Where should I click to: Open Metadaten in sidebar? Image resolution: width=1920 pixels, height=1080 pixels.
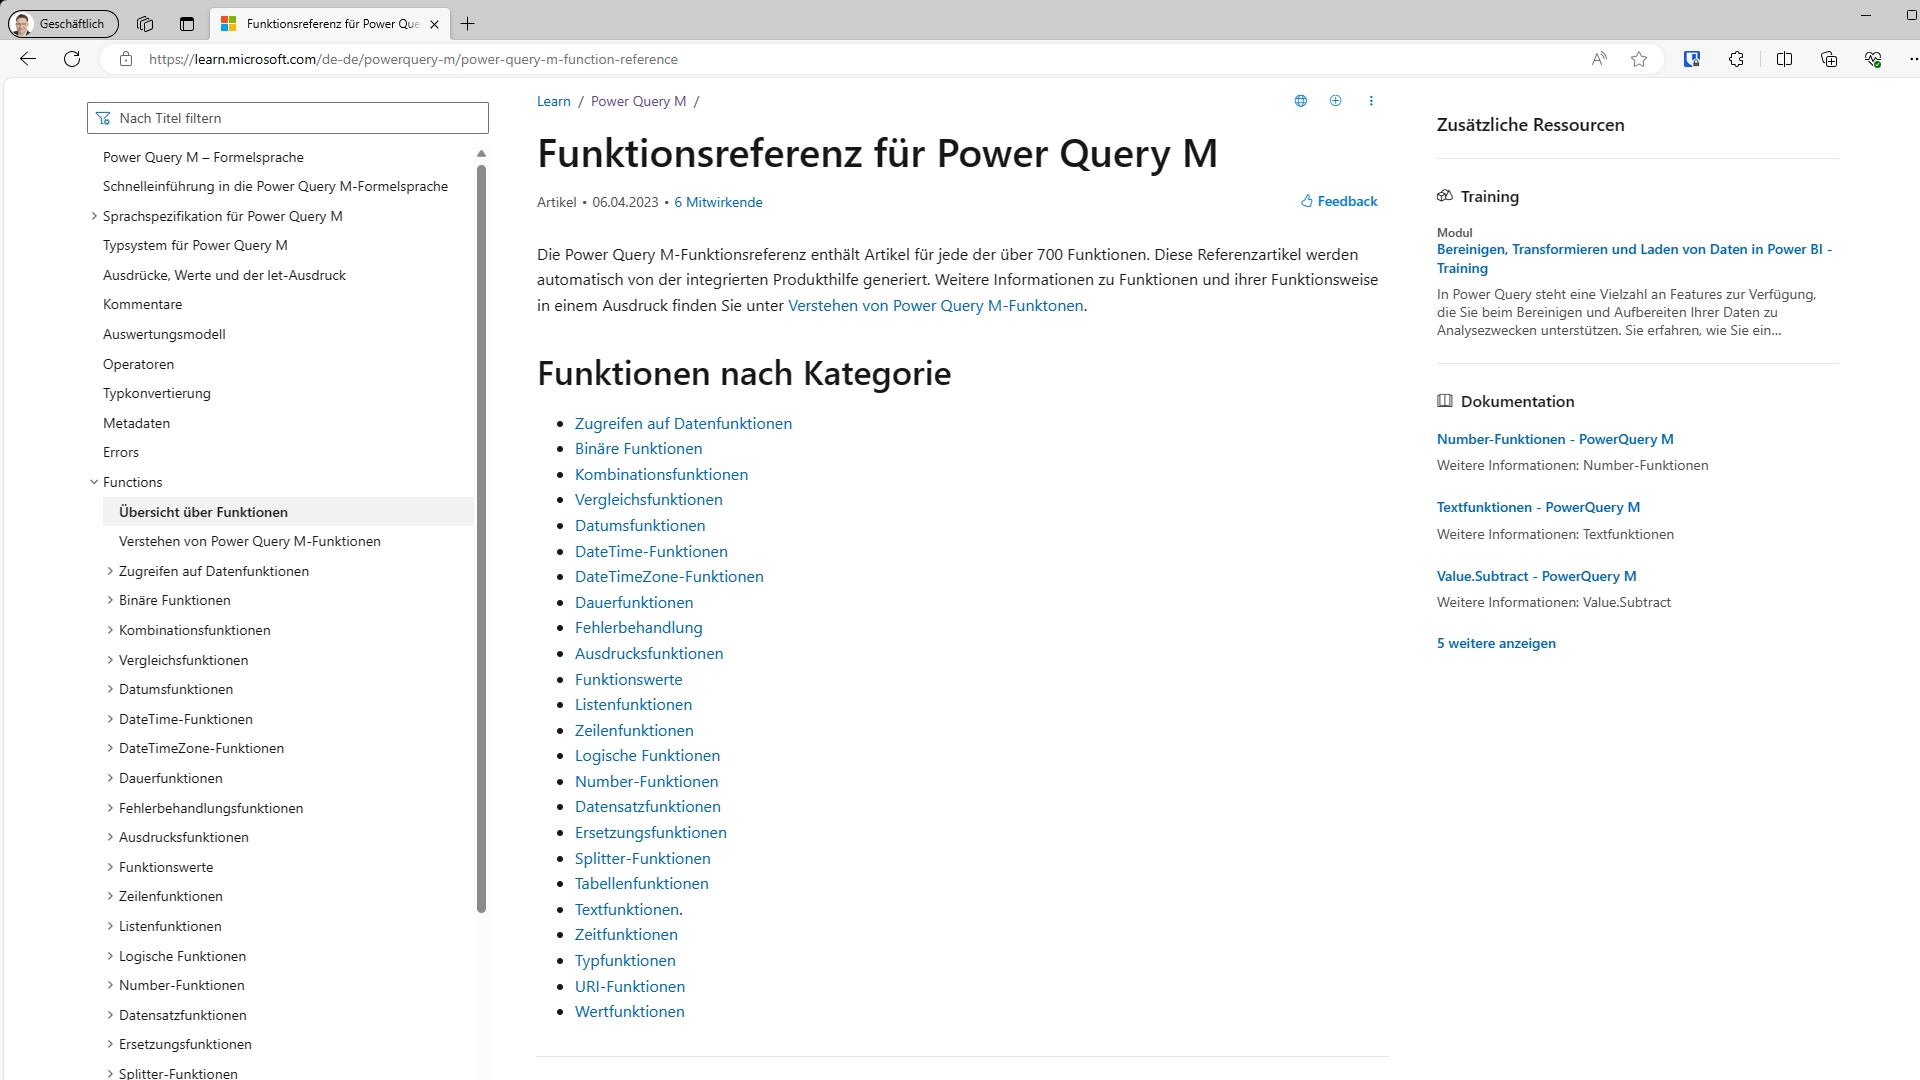pyautogui.click(x=136, y=423)
